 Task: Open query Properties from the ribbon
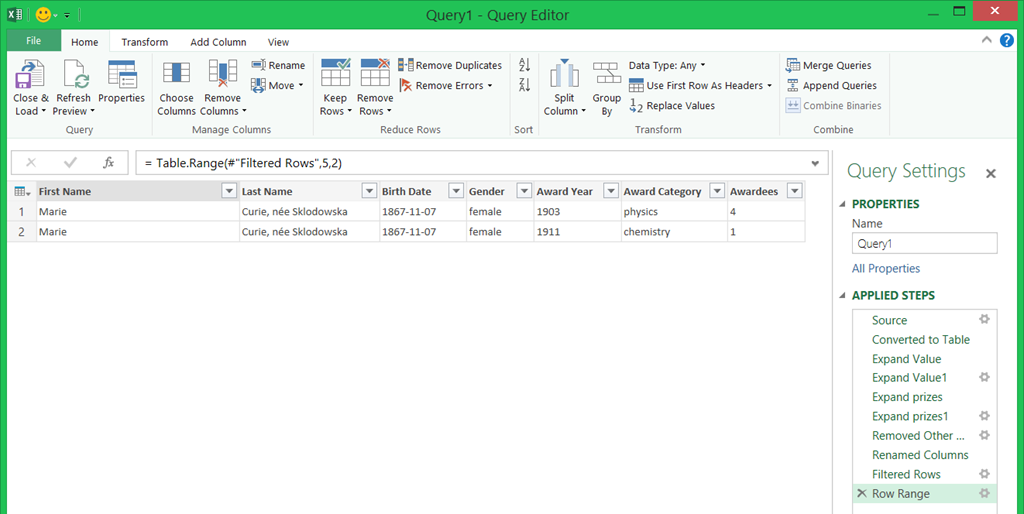click(121, 75)
